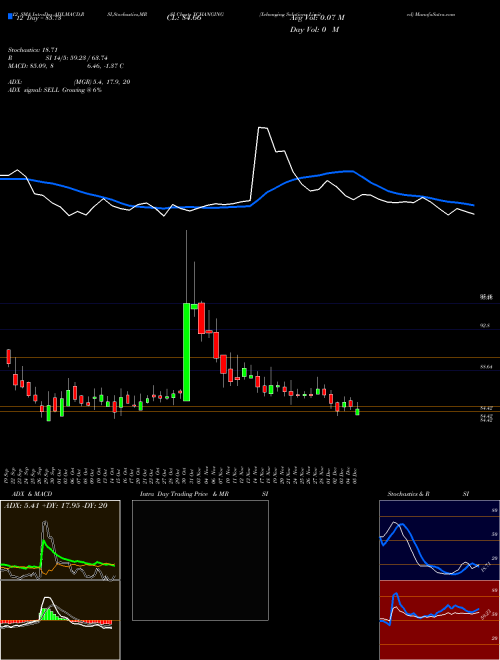The image size is (500, 660).
Task: Click the "12 Day = 85.73" SMA label
Action: click(x=38, y=18)
